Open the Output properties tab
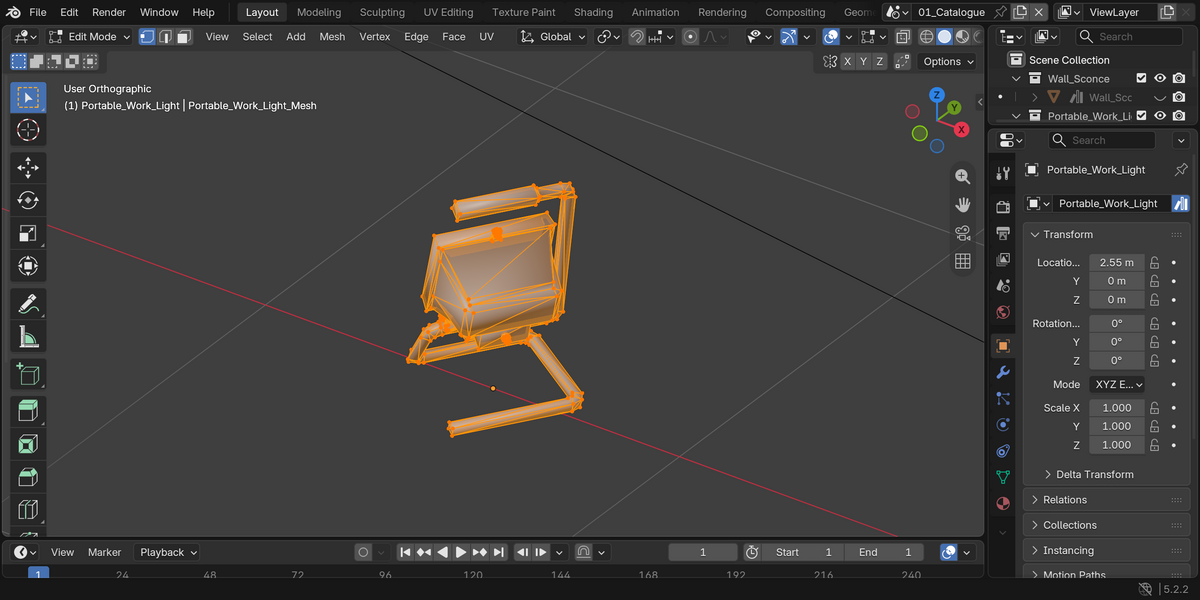The height and width of the screenshot is (600, 1200). 1003,233
